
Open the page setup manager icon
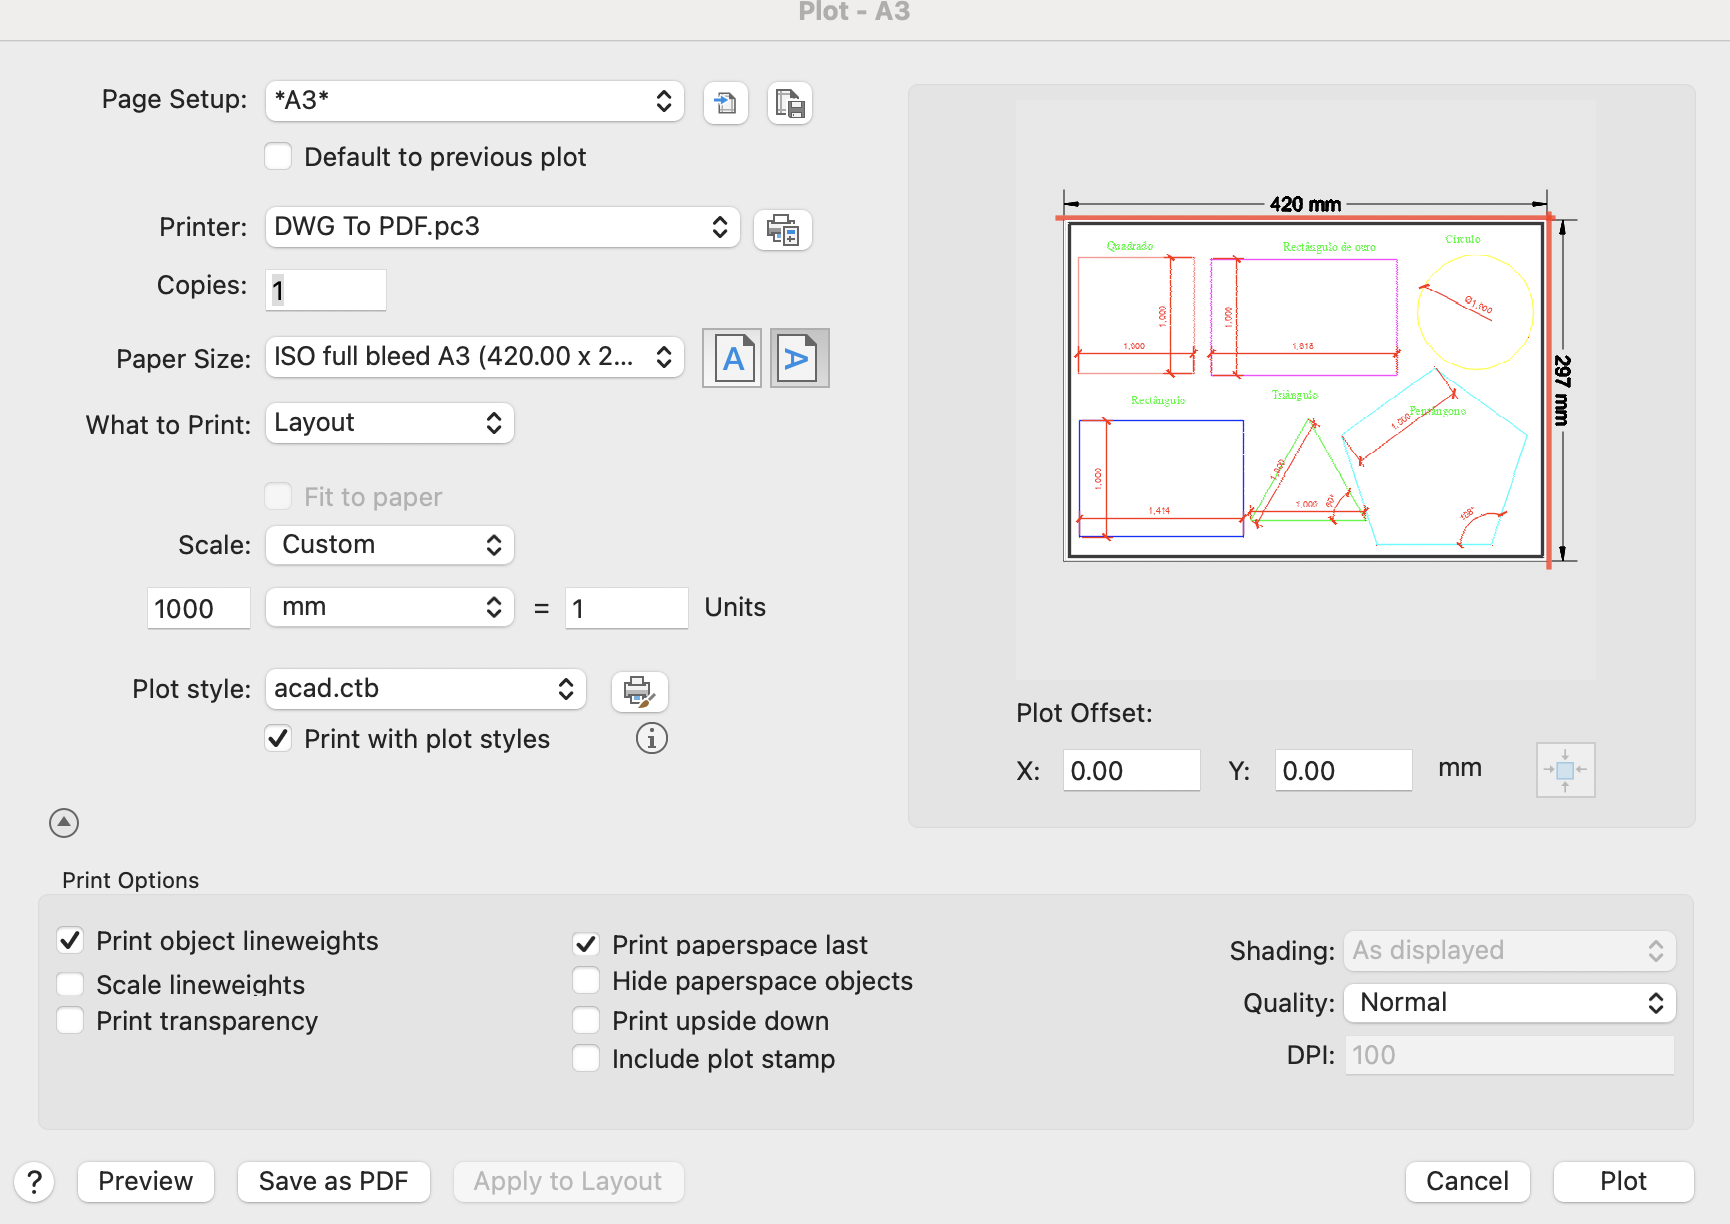[790, 103]
